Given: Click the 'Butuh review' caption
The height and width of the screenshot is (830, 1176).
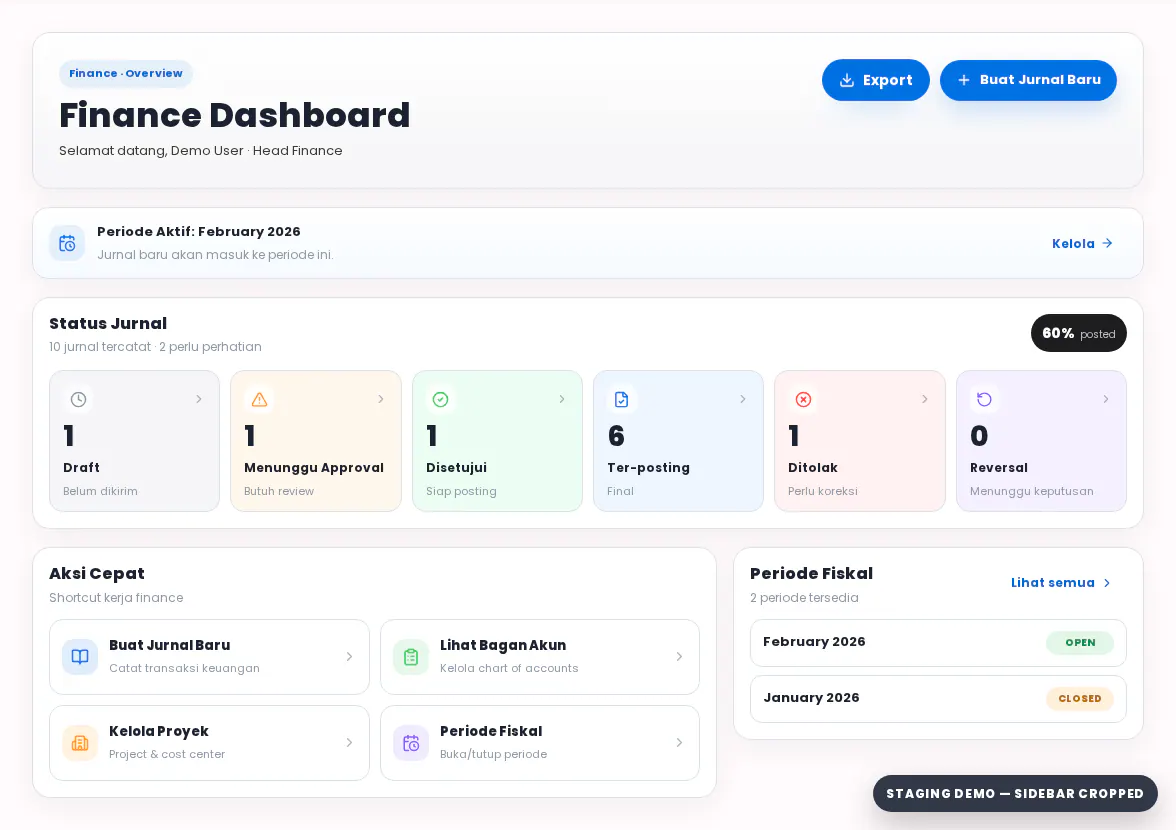Looking at the screenshot, I should [279, 491].
